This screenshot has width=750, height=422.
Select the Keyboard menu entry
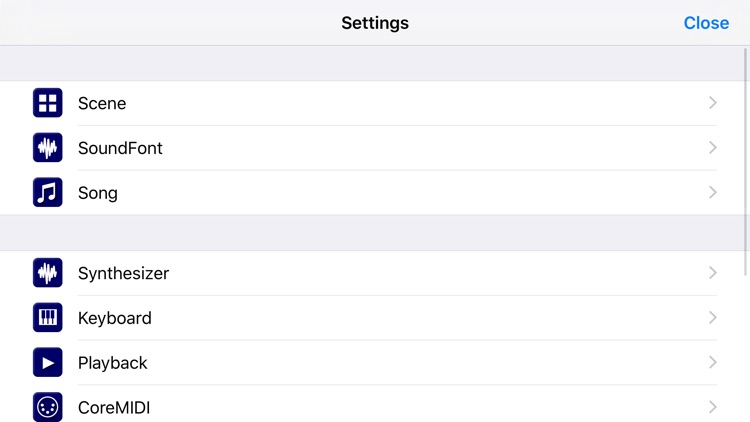point(375,318)
